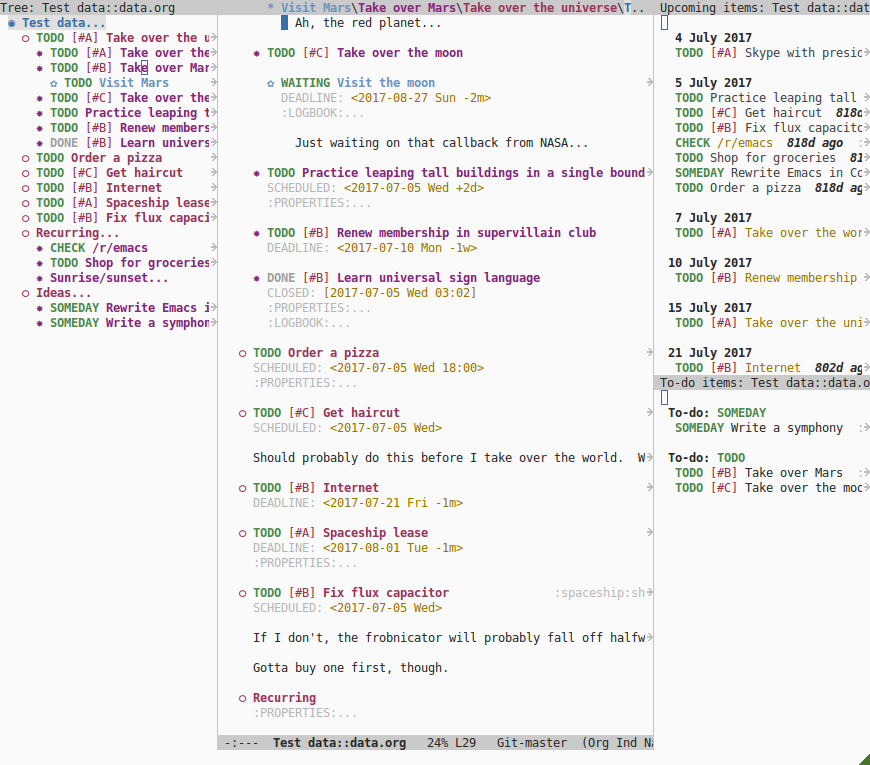Open scheduled timestamp 2017-07-05 Wed +2d
Screen dimensions: 870x765
(414, 188)
